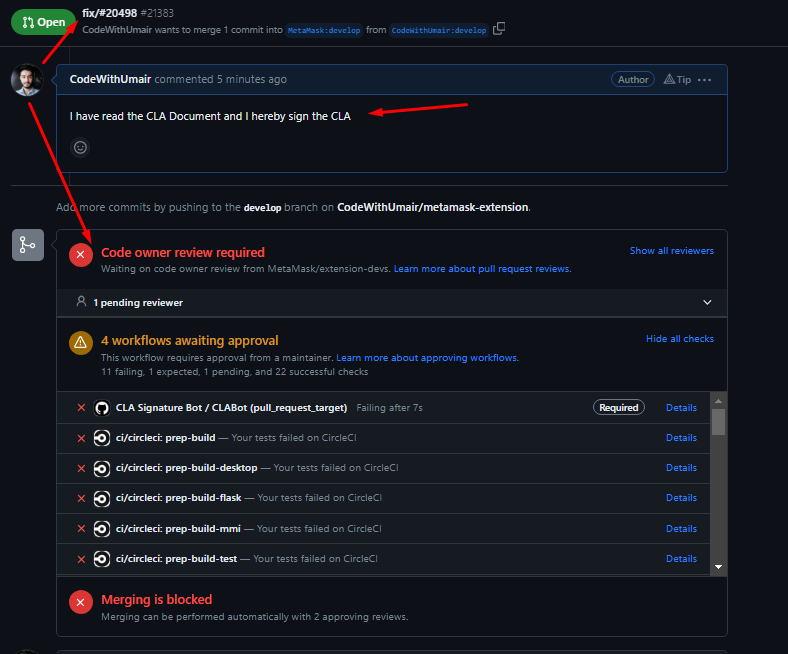
Task: Click the red X Merging is blocked icon
Action: pos(80,602)
